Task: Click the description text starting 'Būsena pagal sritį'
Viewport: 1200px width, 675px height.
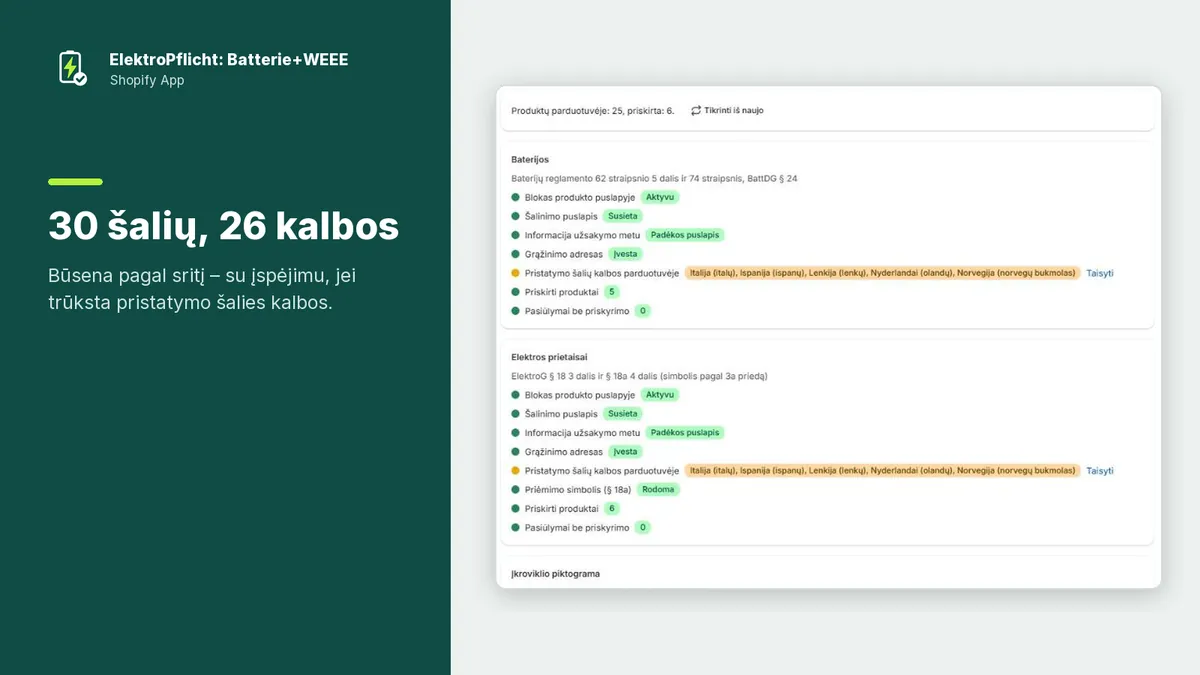Action: tap(202, 288)
